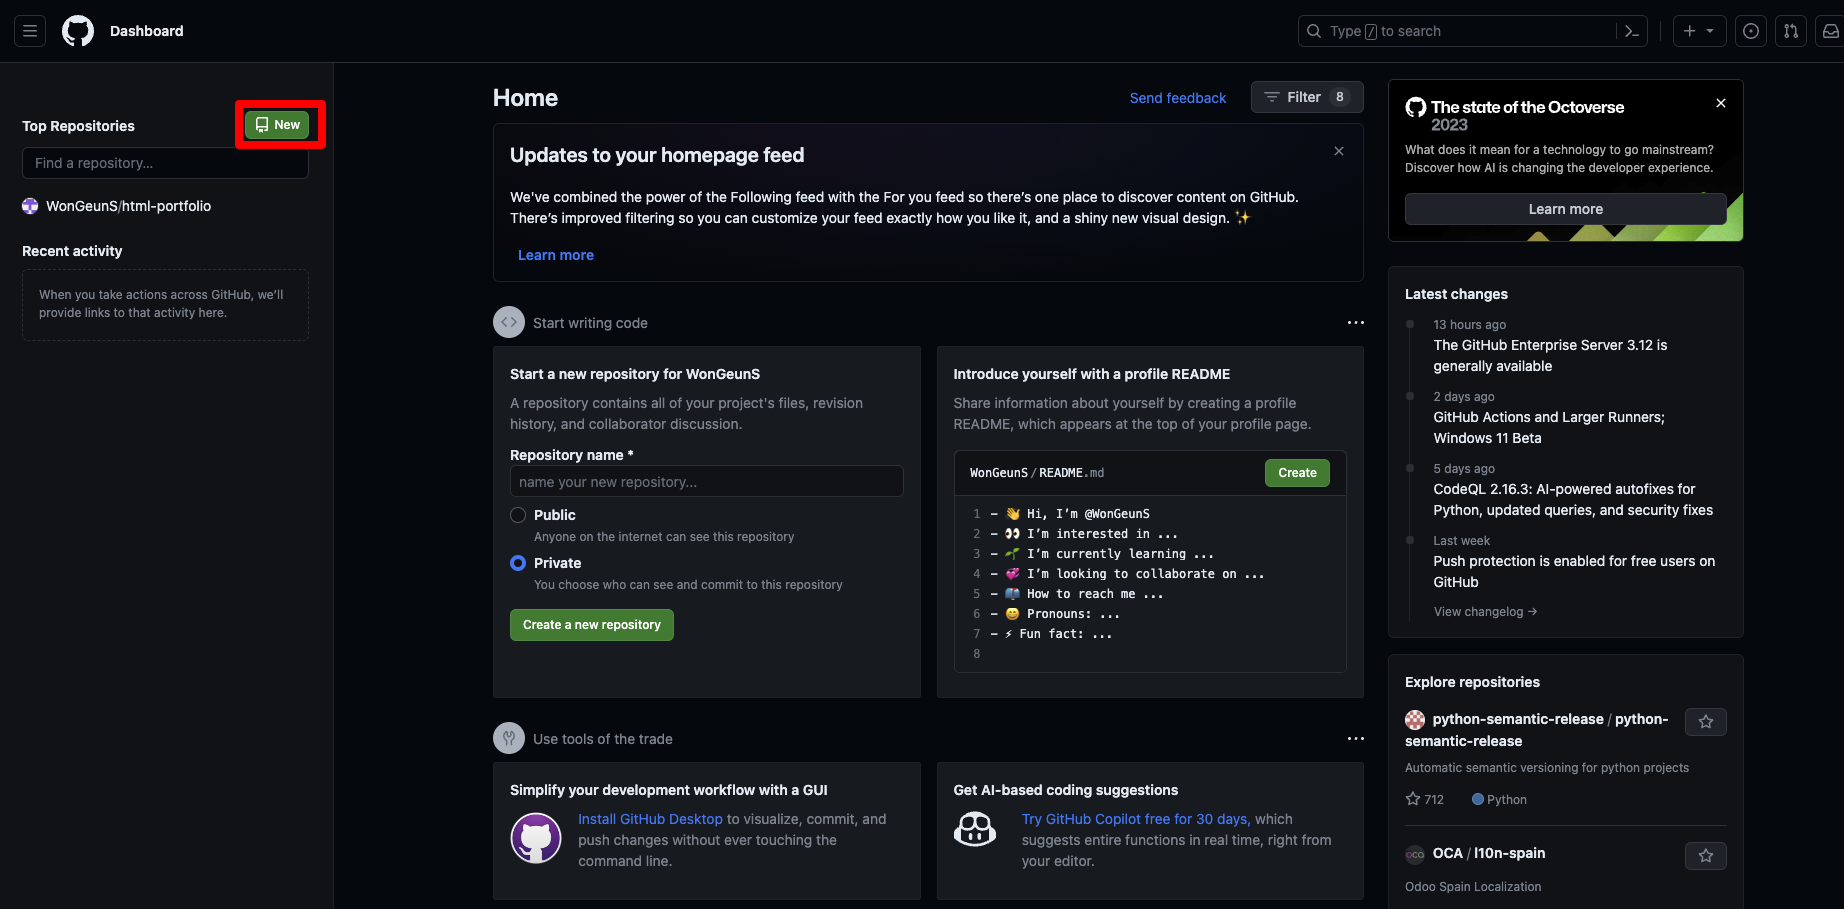Click 712 stars count

pyautogui.click(x=1425, y=799)
